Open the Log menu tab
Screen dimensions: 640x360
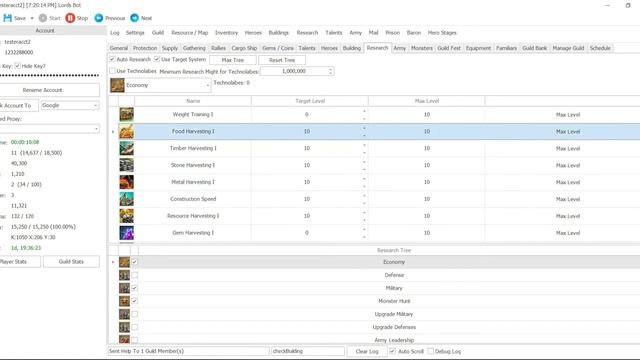tap(115, 33)
